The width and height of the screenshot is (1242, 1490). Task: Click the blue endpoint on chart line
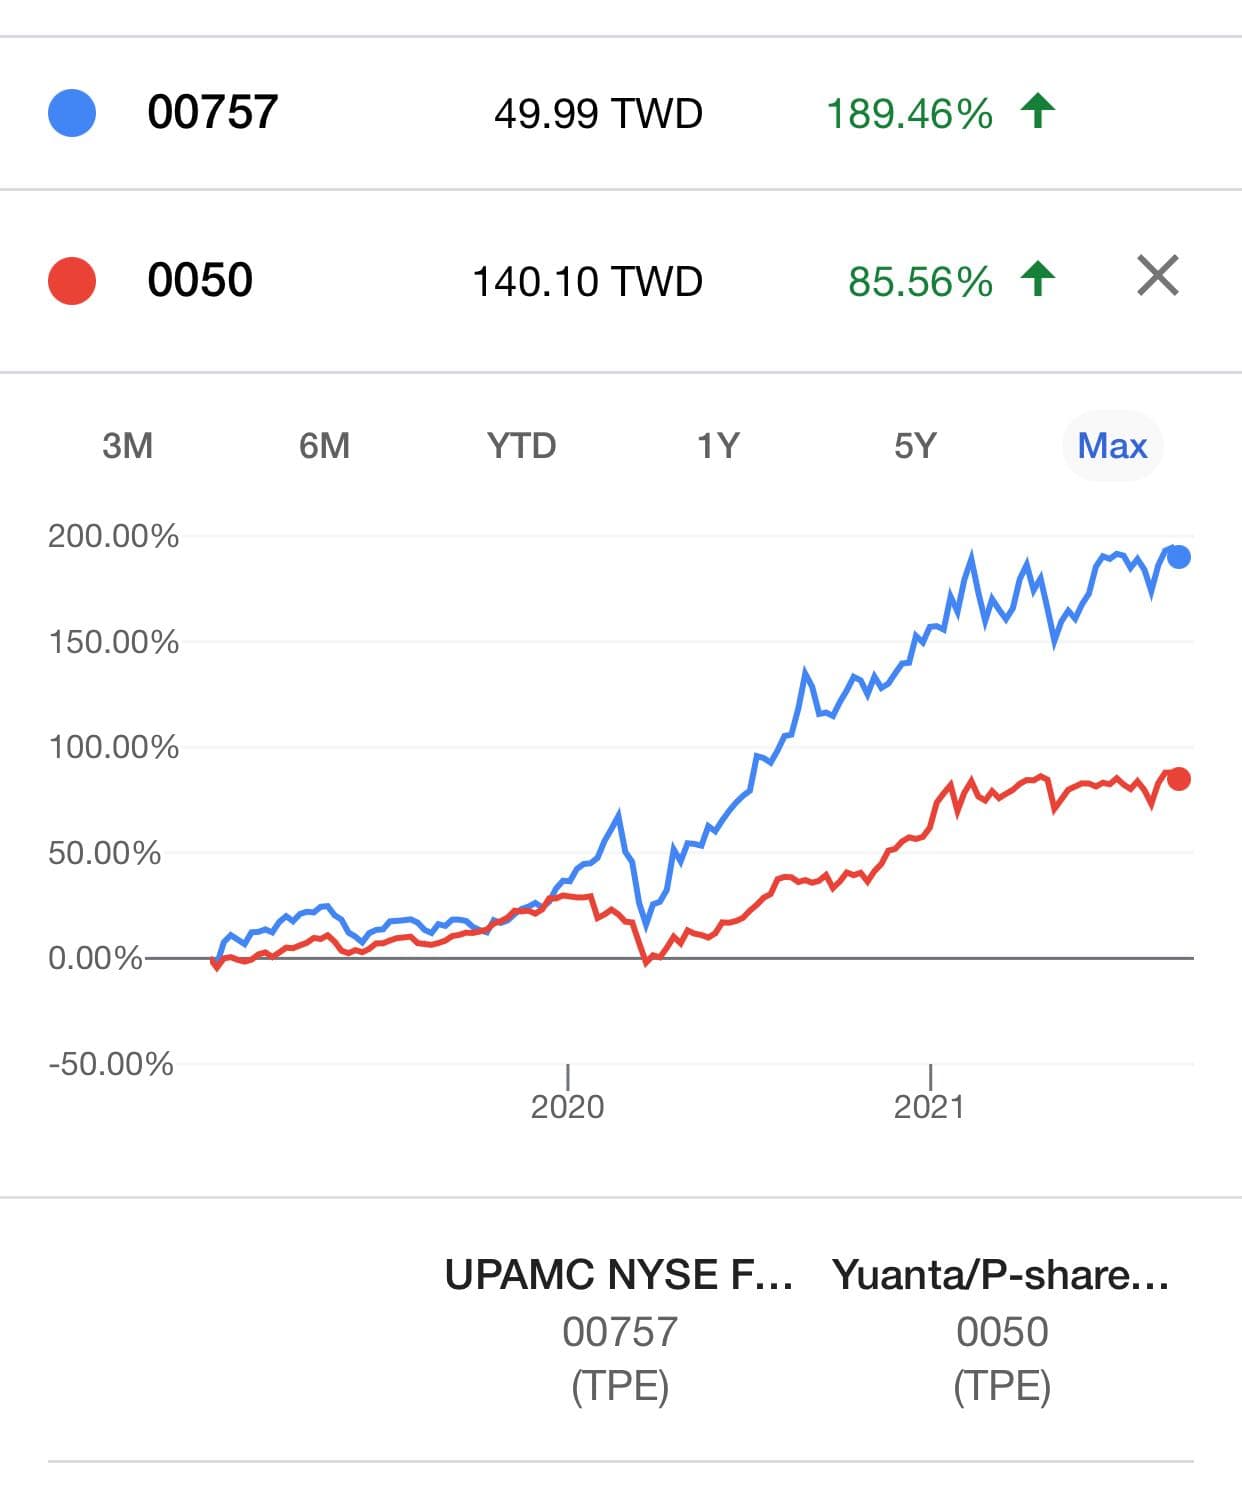click(x=1179, y=557)
